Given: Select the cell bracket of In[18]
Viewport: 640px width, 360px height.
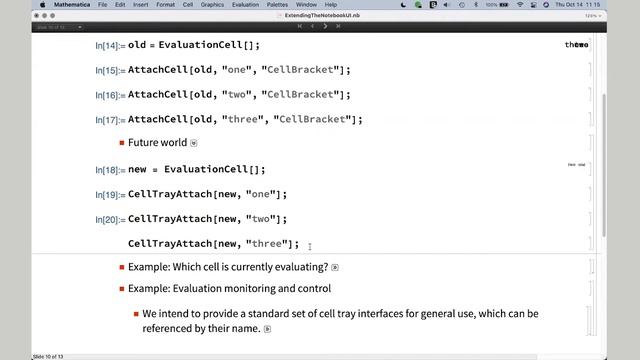Looking at the screenshot, I should (591, 169).
